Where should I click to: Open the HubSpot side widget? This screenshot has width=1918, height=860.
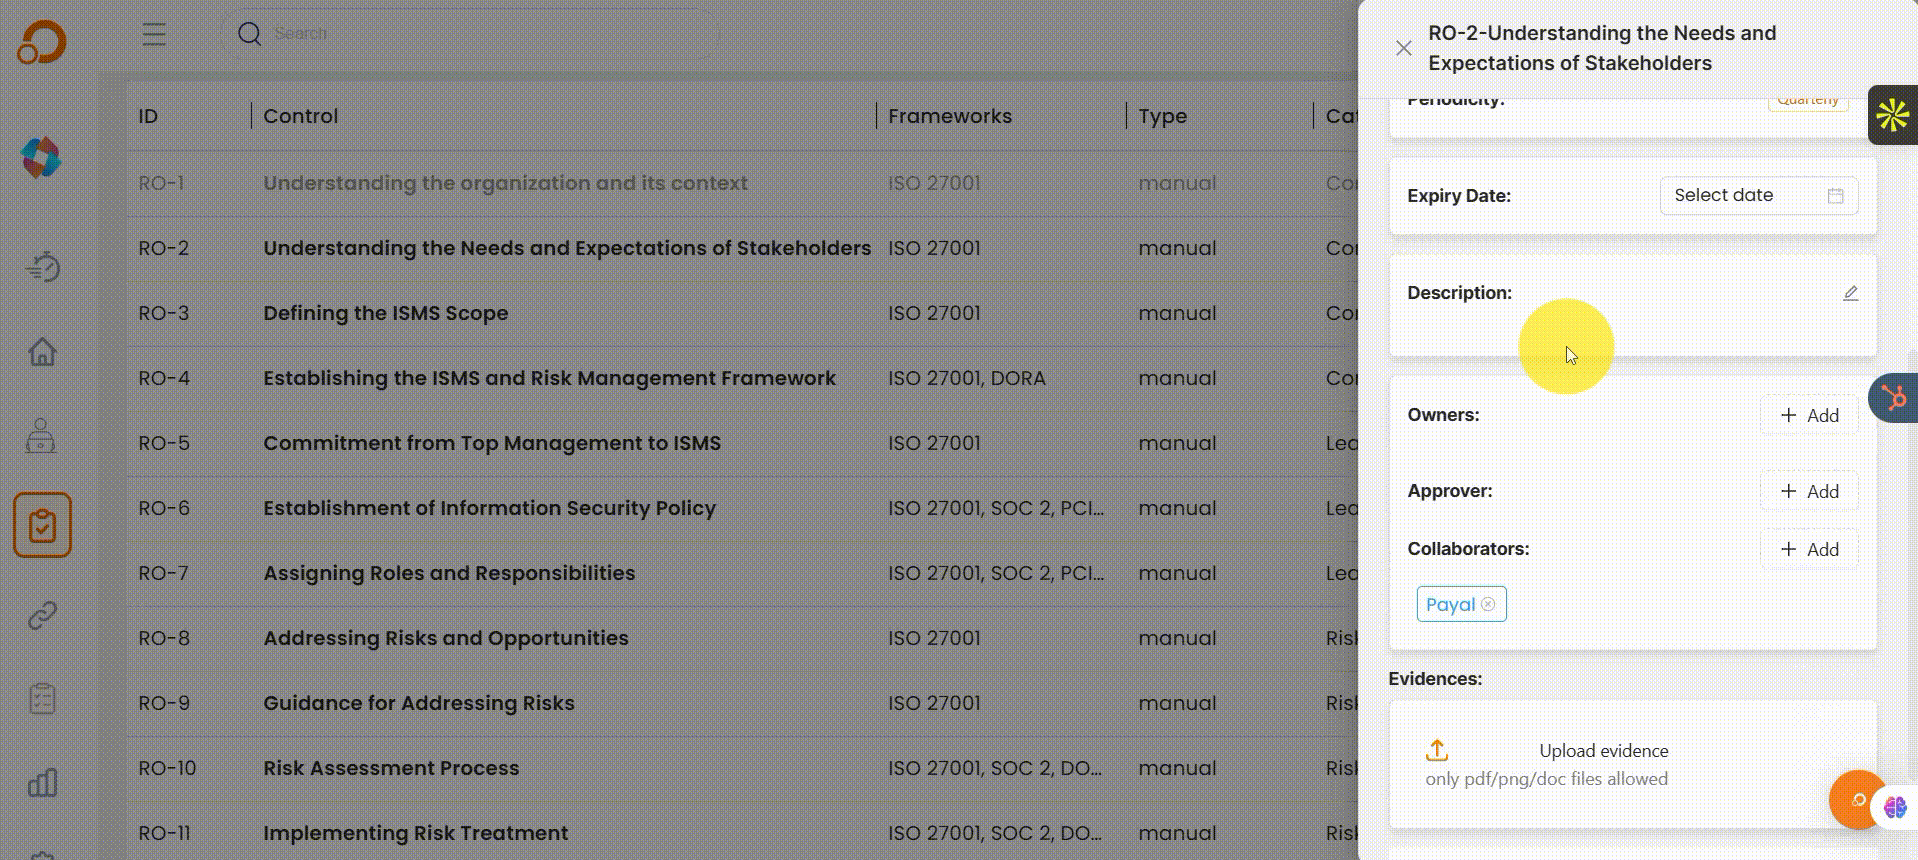pyautogui.click(x=1893, y=398)
